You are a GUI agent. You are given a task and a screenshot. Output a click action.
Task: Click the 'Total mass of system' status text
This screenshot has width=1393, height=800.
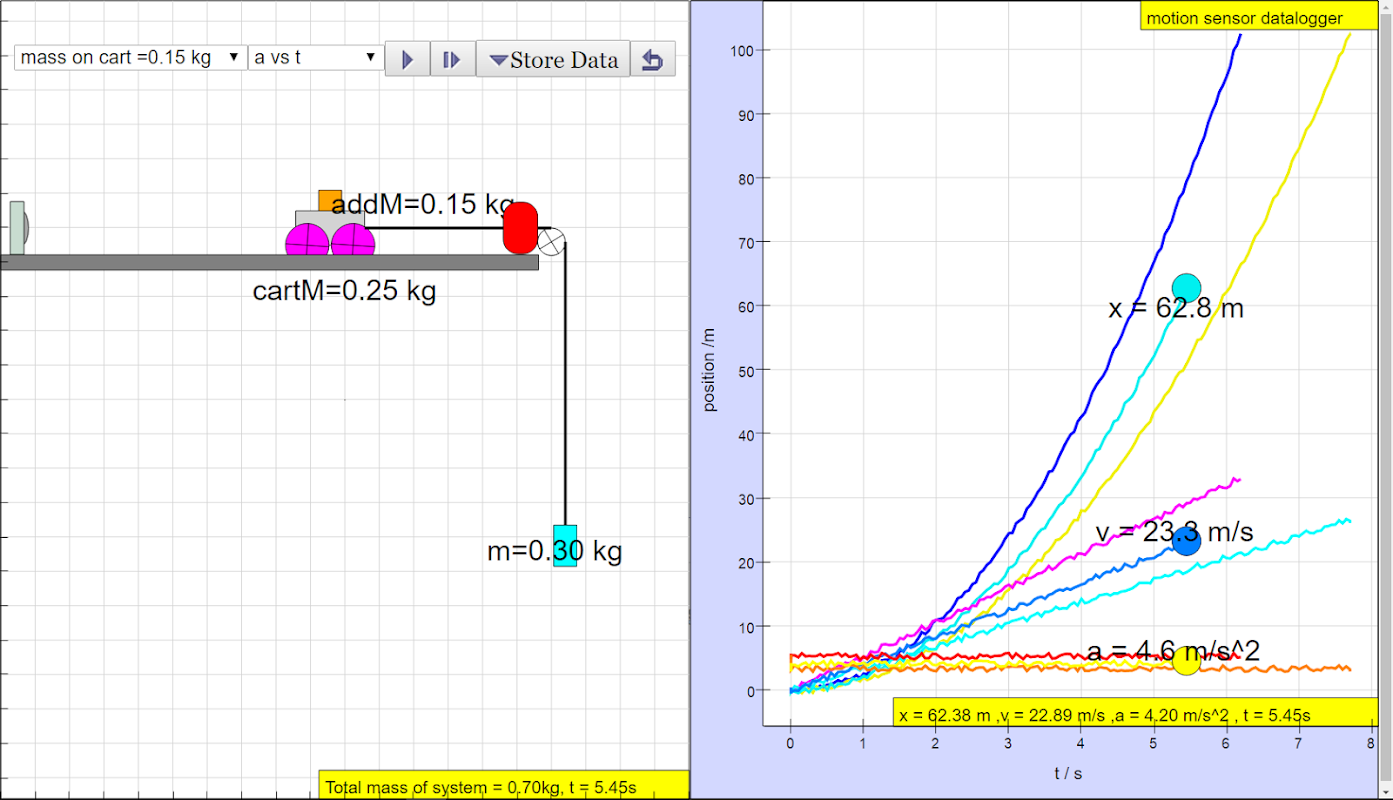tap(481, 787)
